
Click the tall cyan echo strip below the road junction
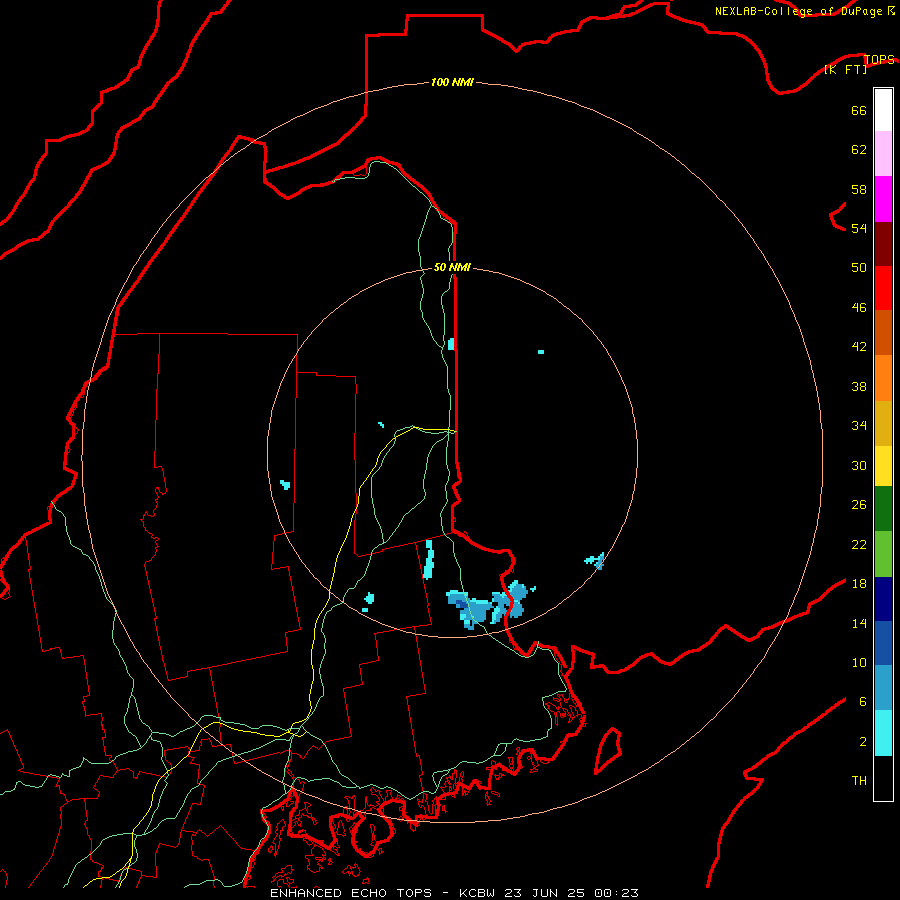click(x=429, y=559)
